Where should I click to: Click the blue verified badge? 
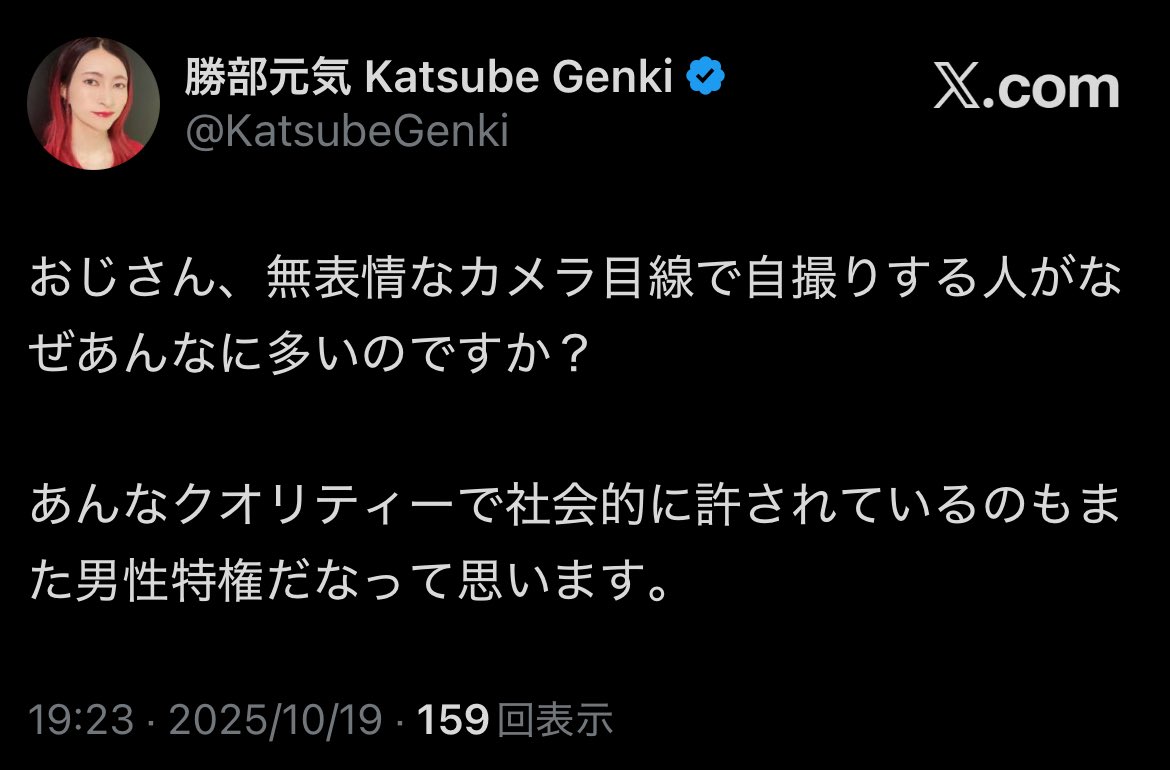click(x=705, y=78)
